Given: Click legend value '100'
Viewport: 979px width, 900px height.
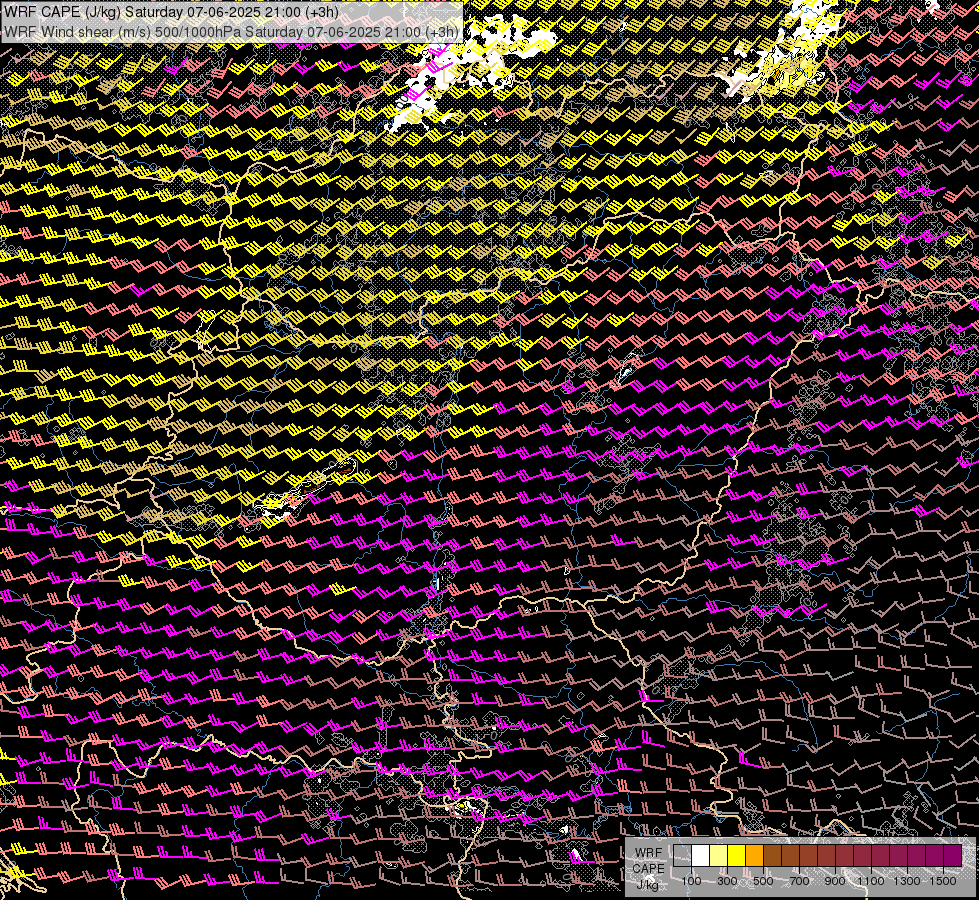Looking at the screenshot, I should coord(691,881).
